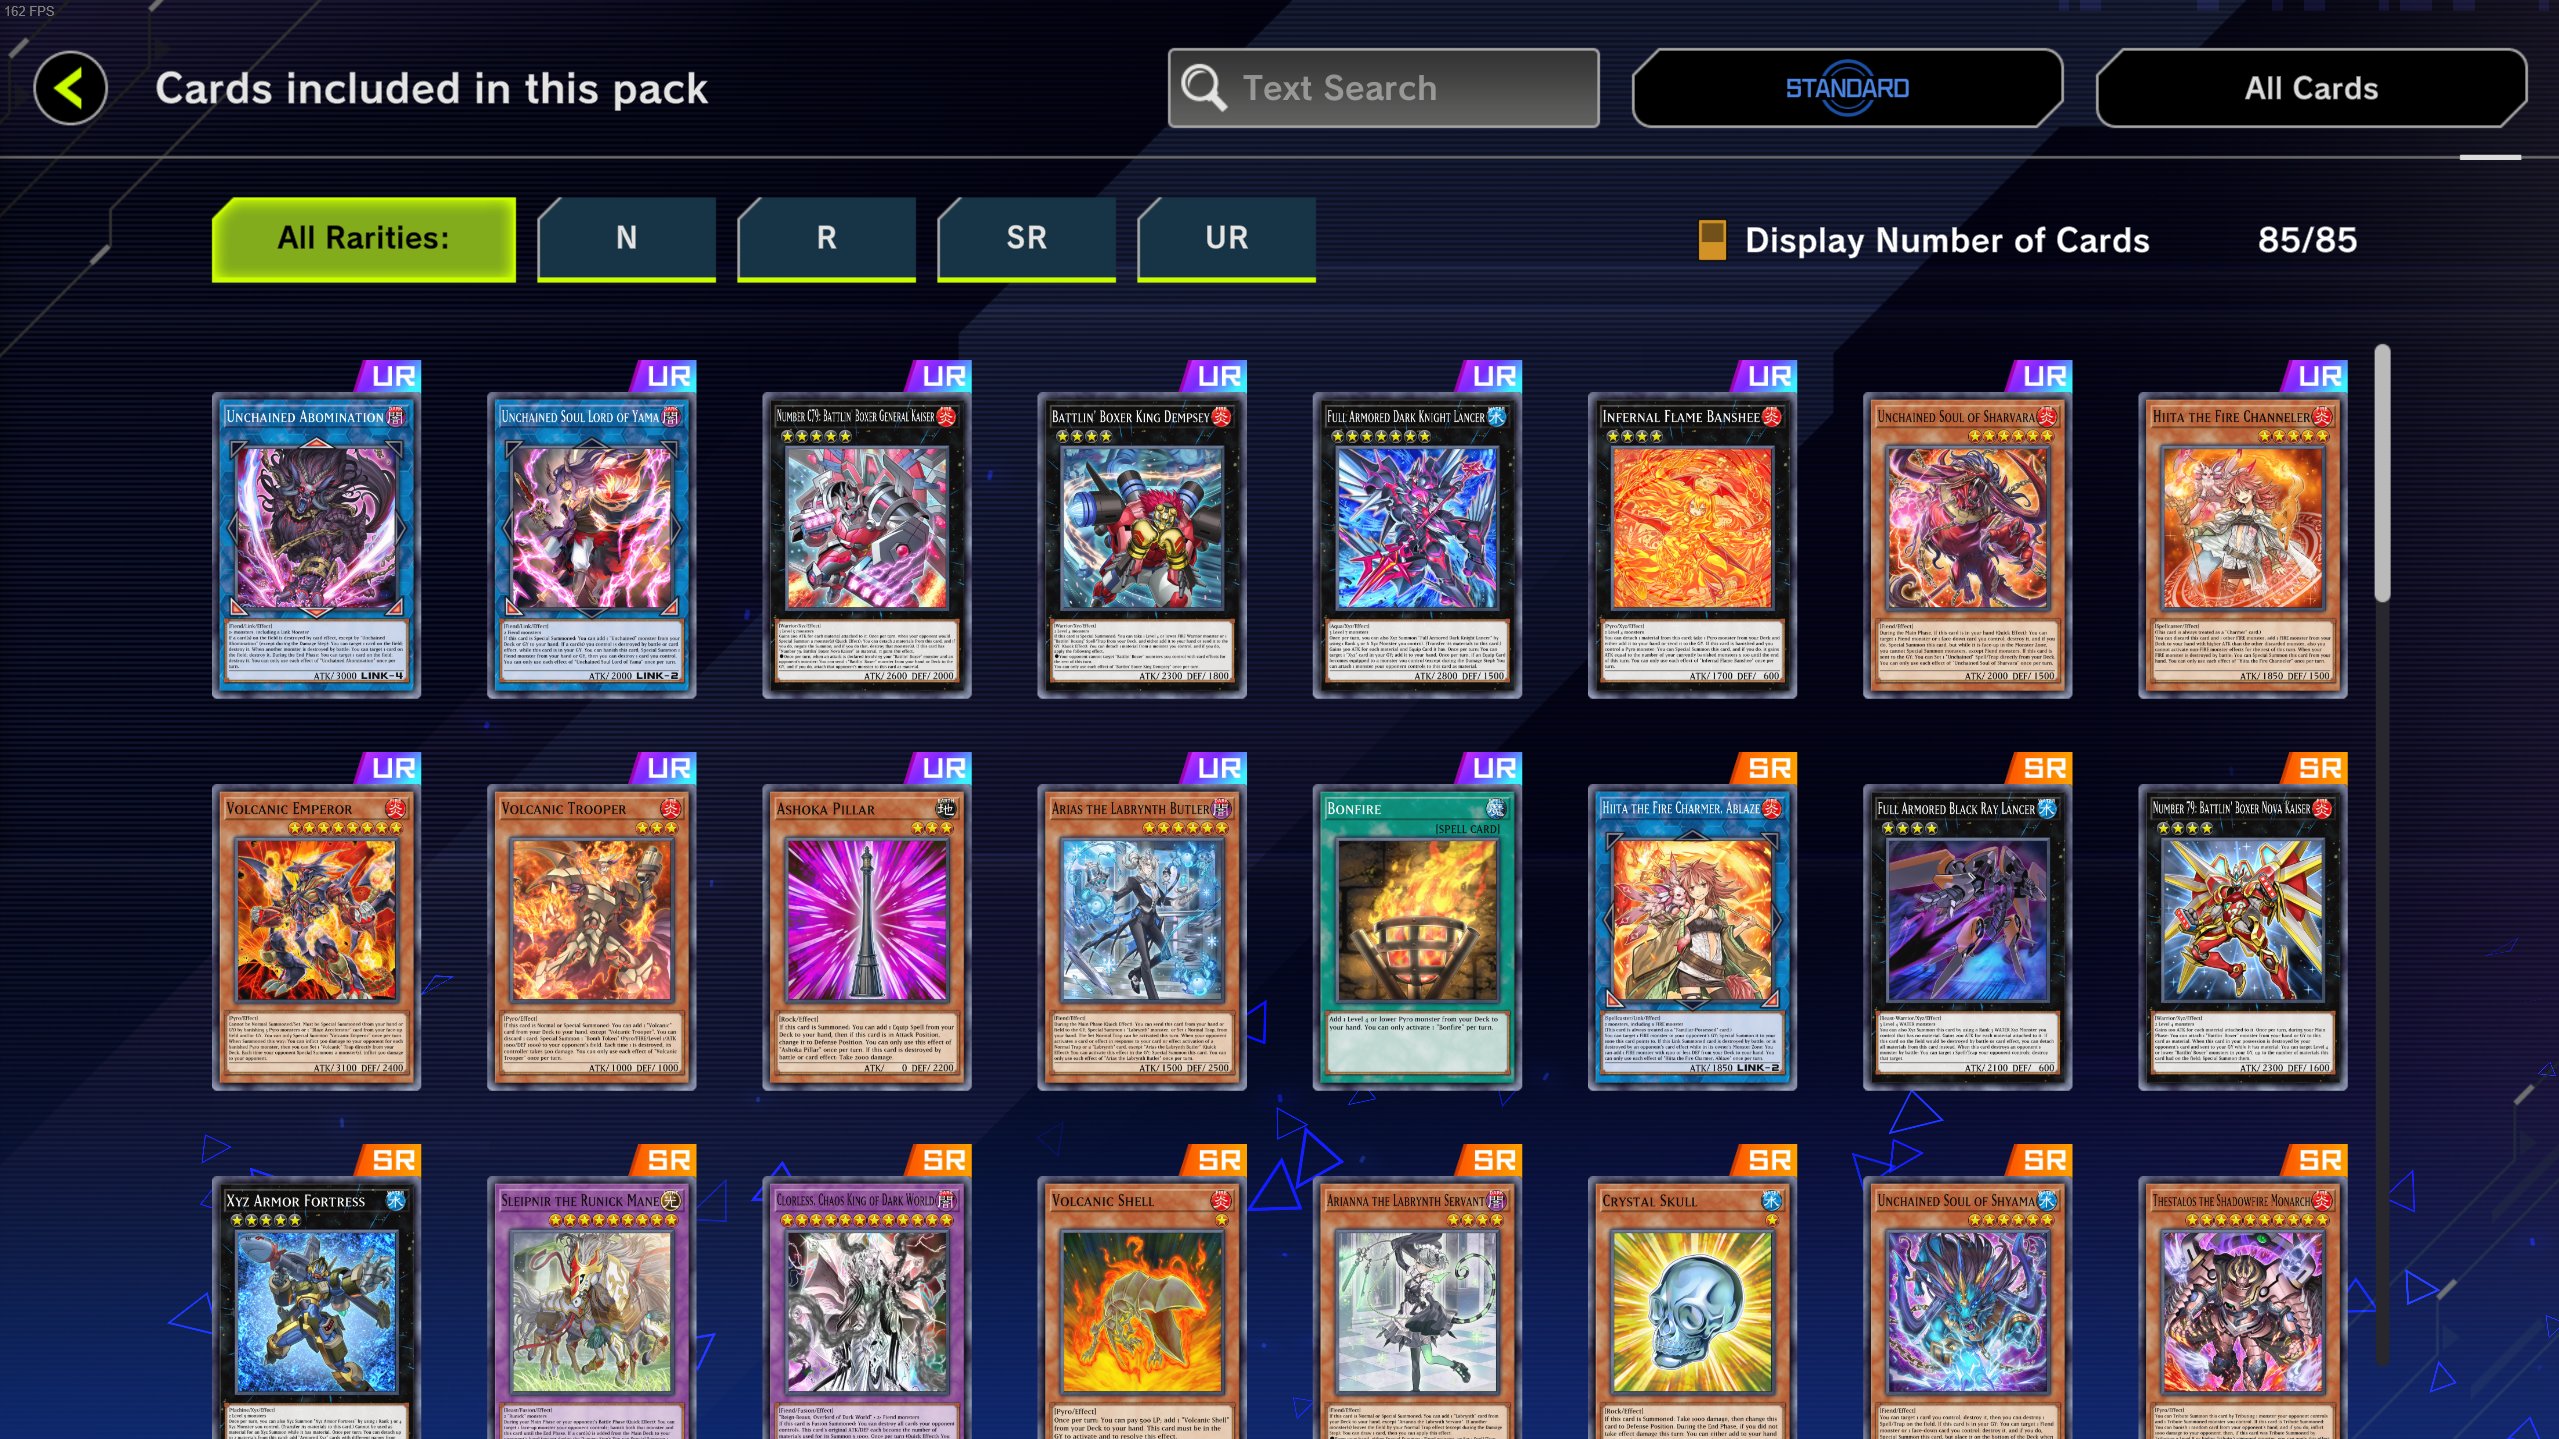Filter by the N rarity tab
2559x1439 pixels.
[627, 239]
